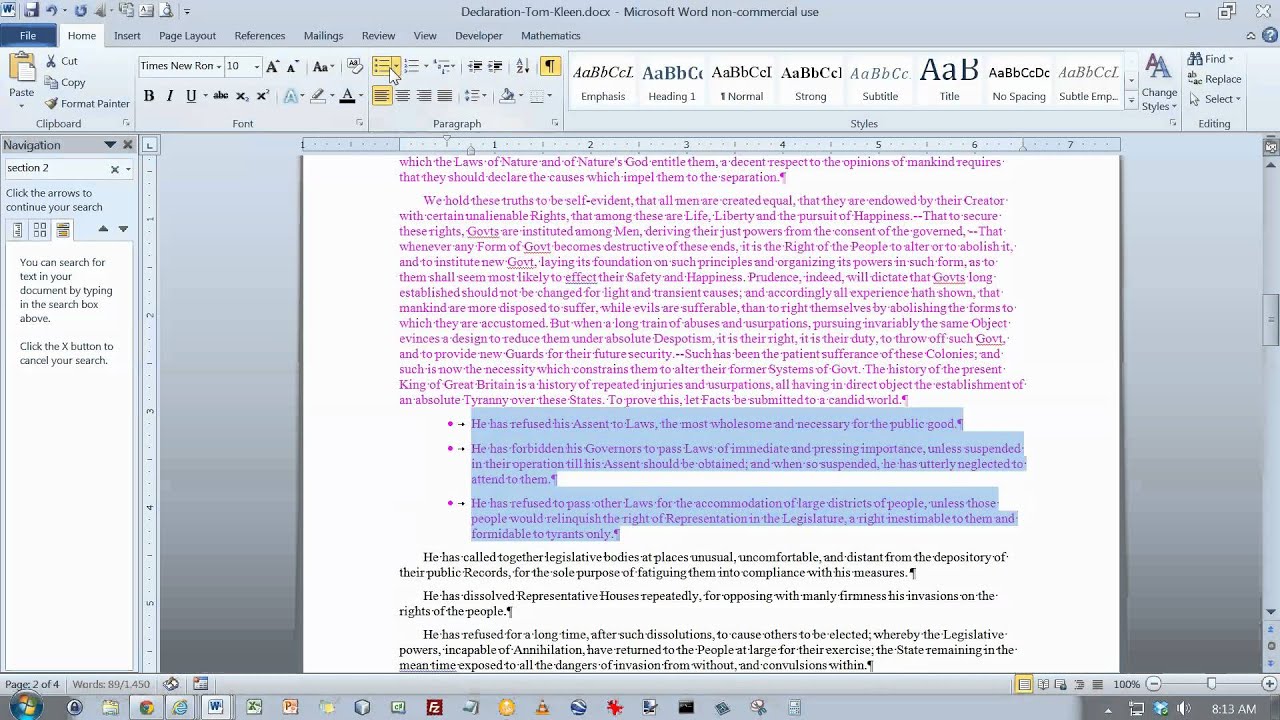Browse headings view in Navigation pane
This screenshot has height=720, width=1280.
[18, 230]
